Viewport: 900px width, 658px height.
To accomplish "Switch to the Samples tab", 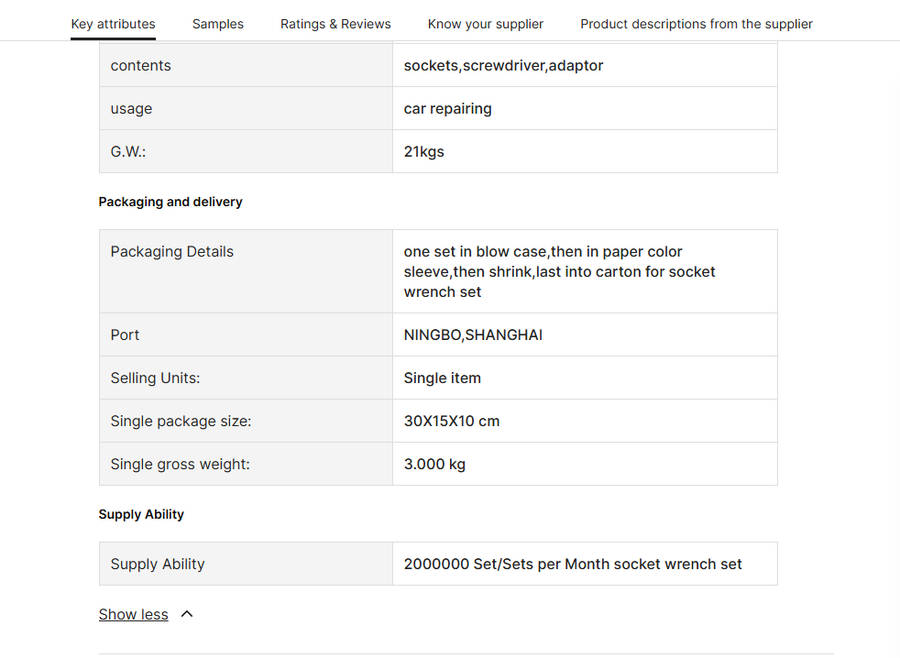I will pos(217,24).
